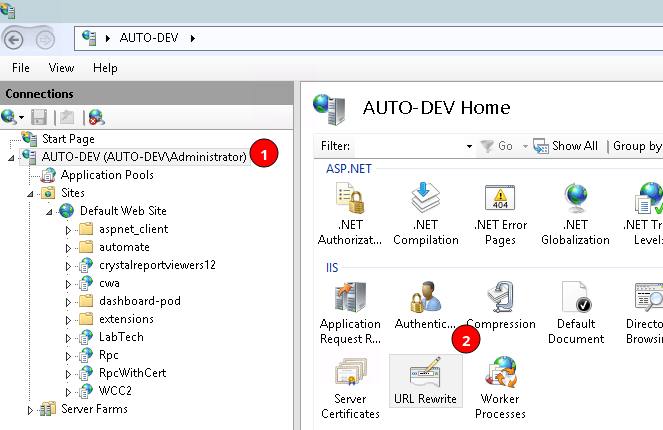Open the Filter dropdown arrow
Screen dimensions: 663x430
point(469,146)
